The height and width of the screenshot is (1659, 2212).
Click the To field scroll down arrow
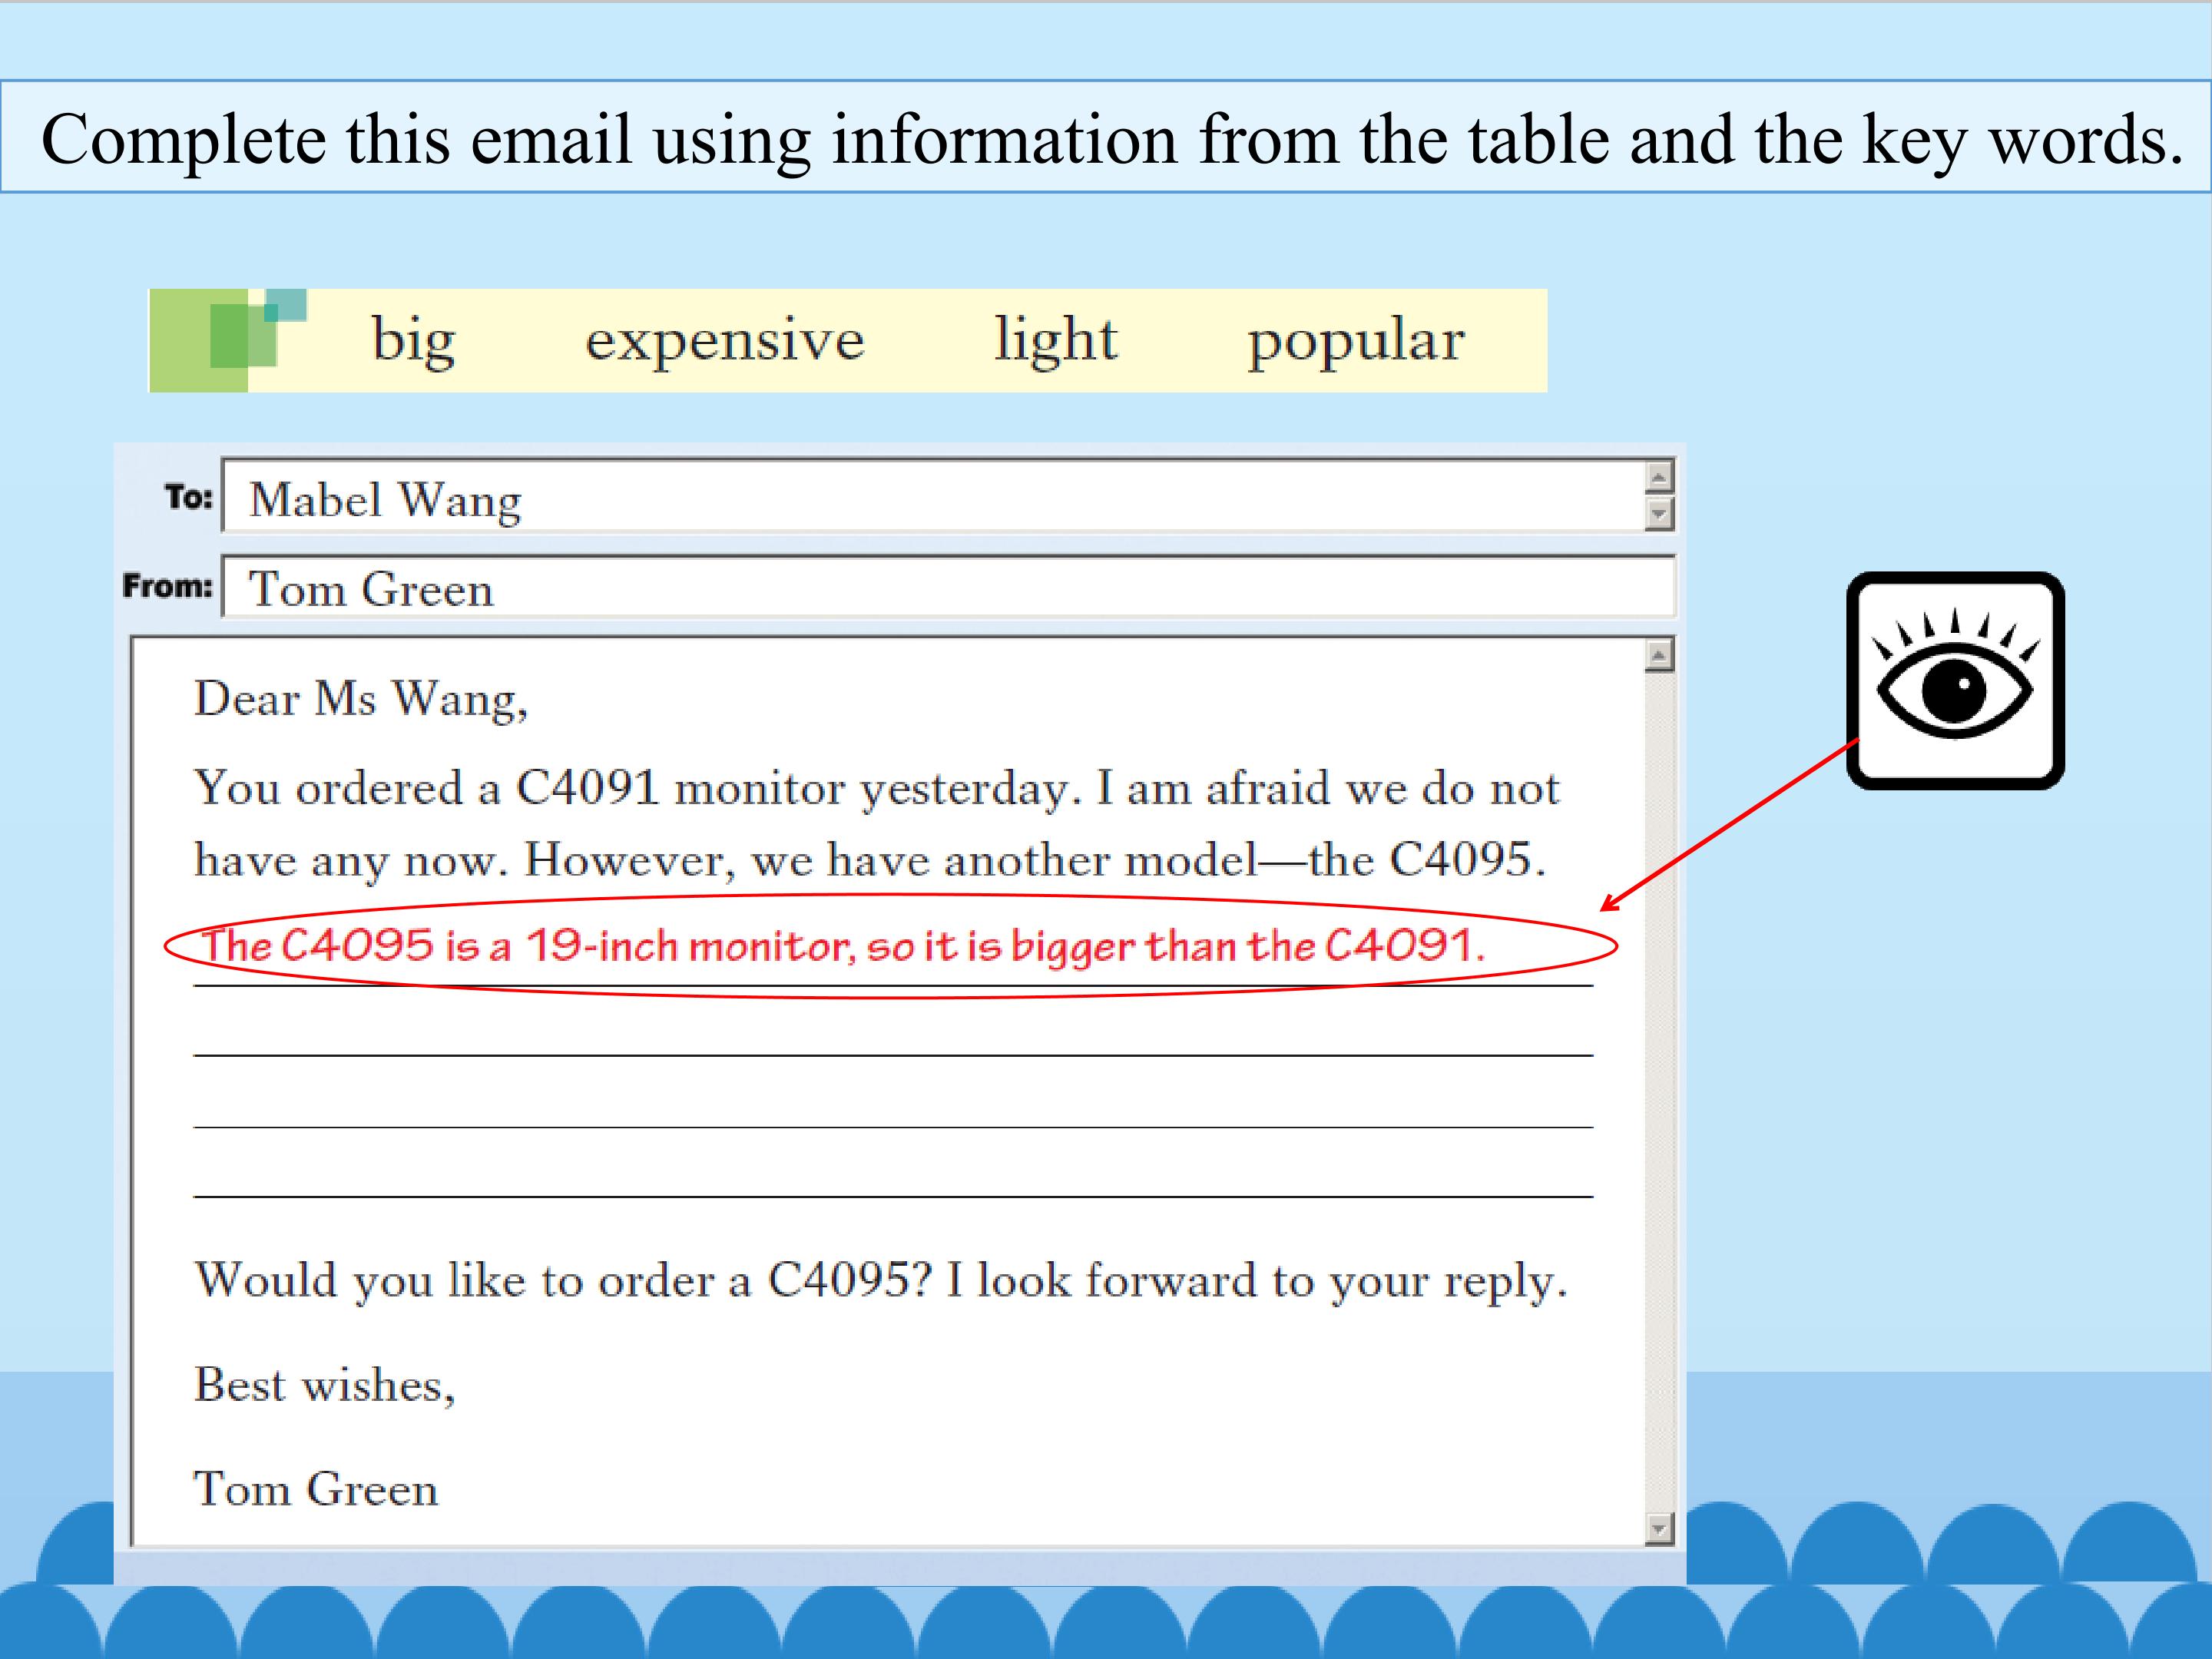[1659, 514]
